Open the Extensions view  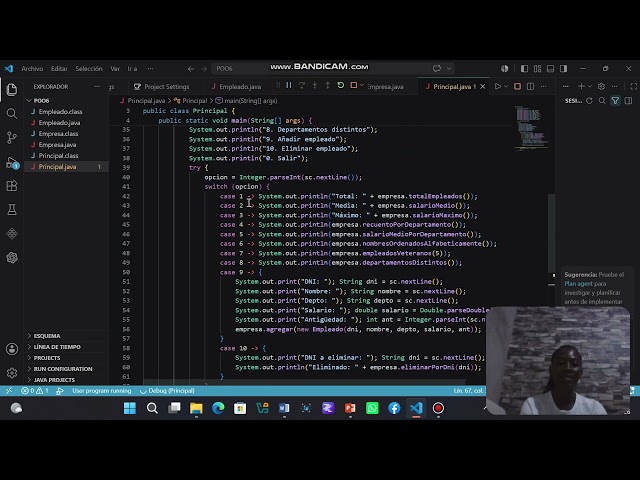(x=12, y=186)
